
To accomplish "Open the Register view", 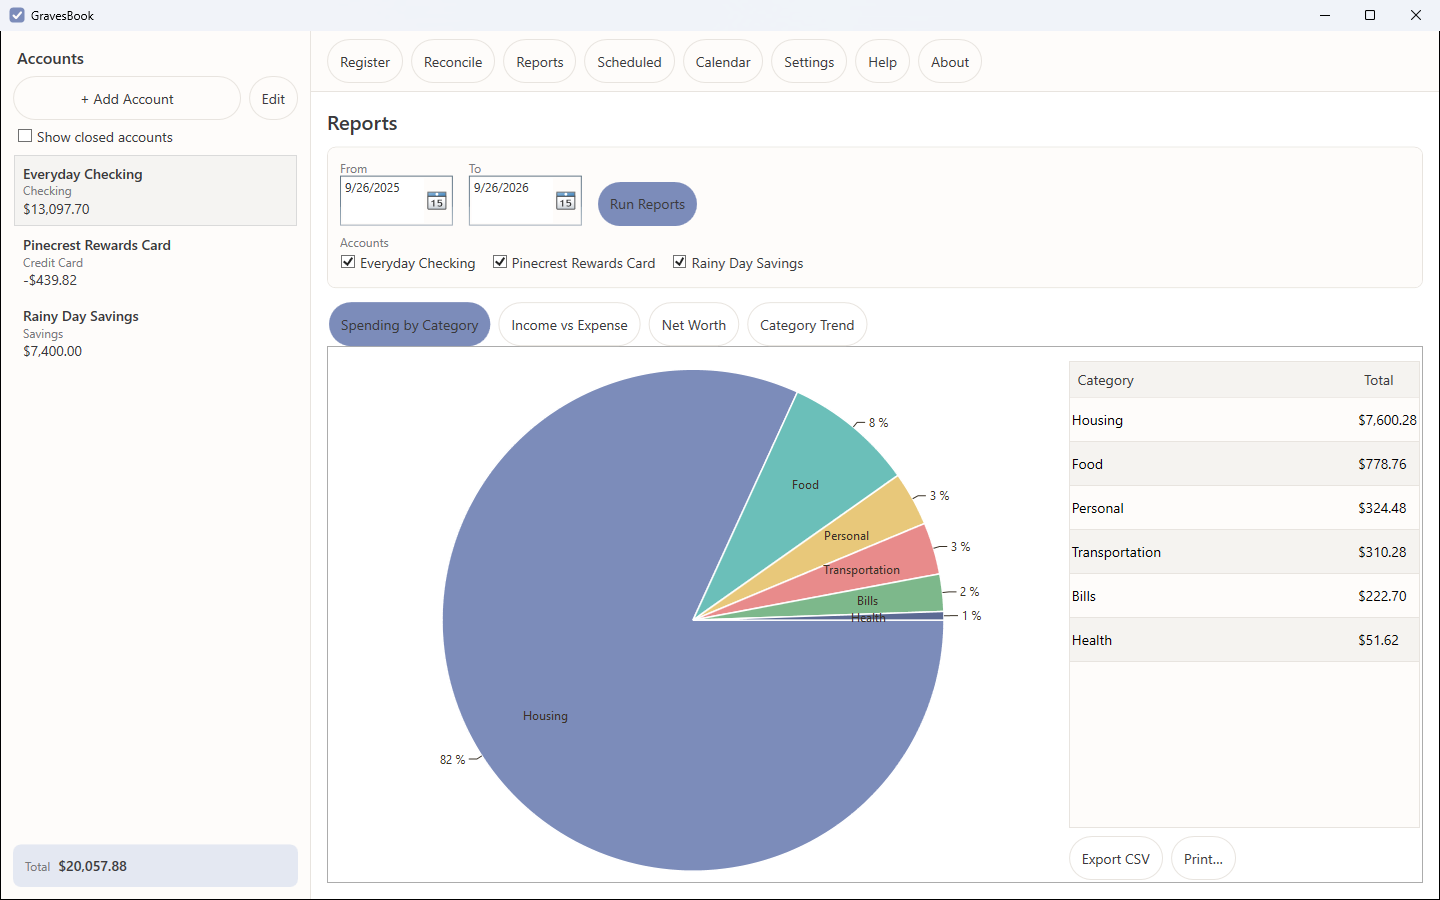I will [x=365, y=62].
